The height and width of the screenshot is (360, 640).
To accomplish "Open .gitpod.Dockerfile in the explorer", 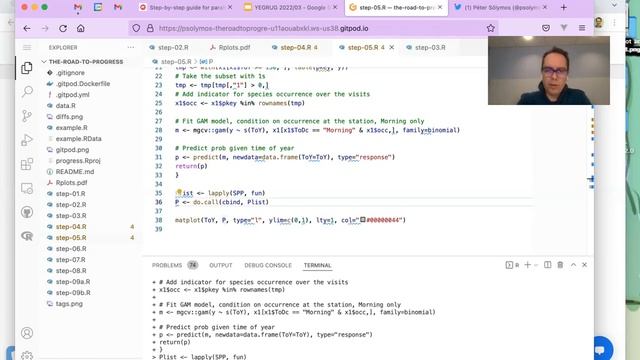I will click(83, 84).
